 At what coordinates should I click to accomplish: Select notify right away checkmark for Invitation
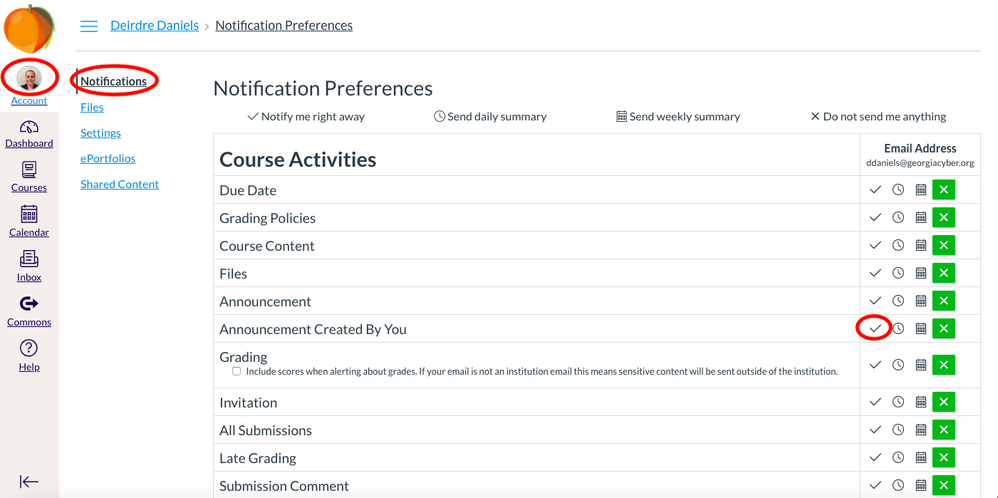876,402
